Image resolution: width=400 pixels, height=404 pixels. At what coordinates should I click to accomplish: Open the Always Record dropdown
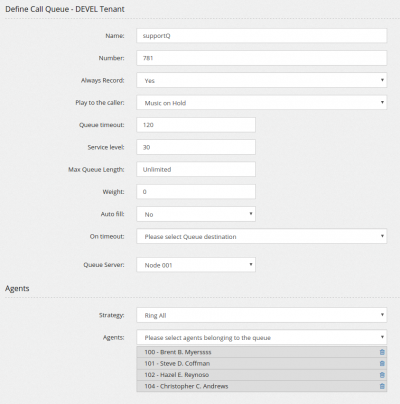click(262, 80)
